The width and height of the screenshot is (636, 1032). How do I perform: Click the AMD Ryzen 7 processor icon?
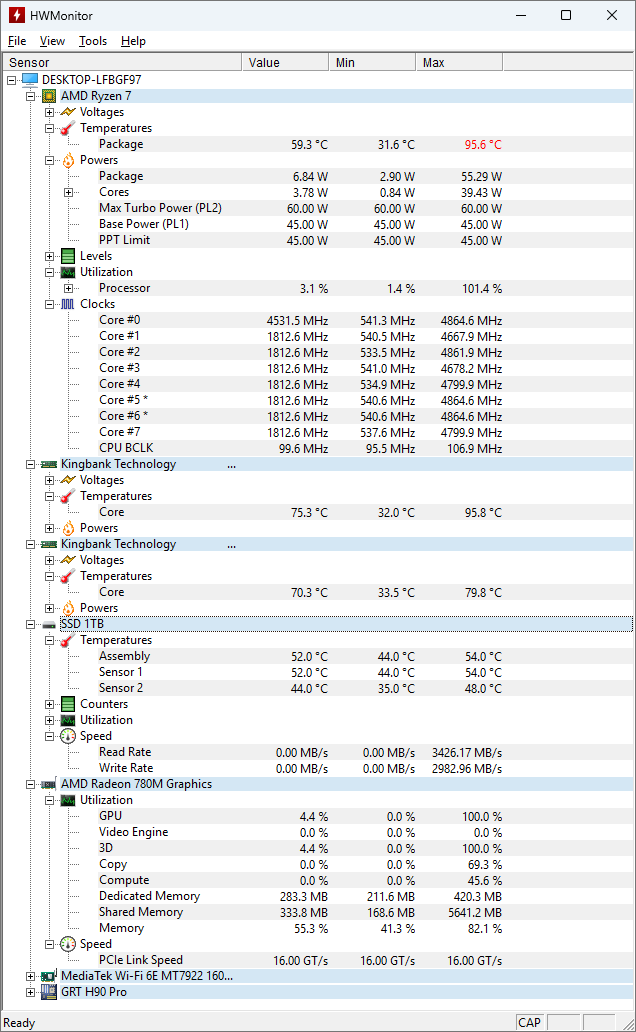point(49,96)
